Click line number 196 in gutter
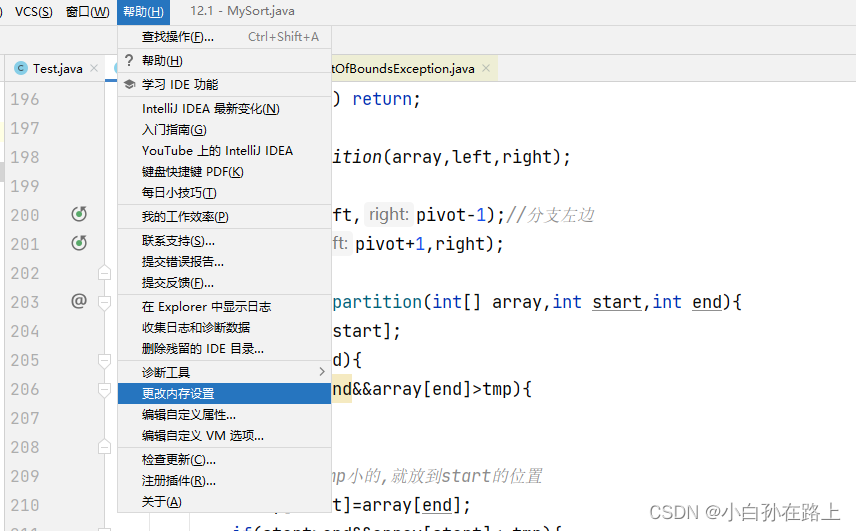This screenshot has width=856, height=531. click(25, 99)
